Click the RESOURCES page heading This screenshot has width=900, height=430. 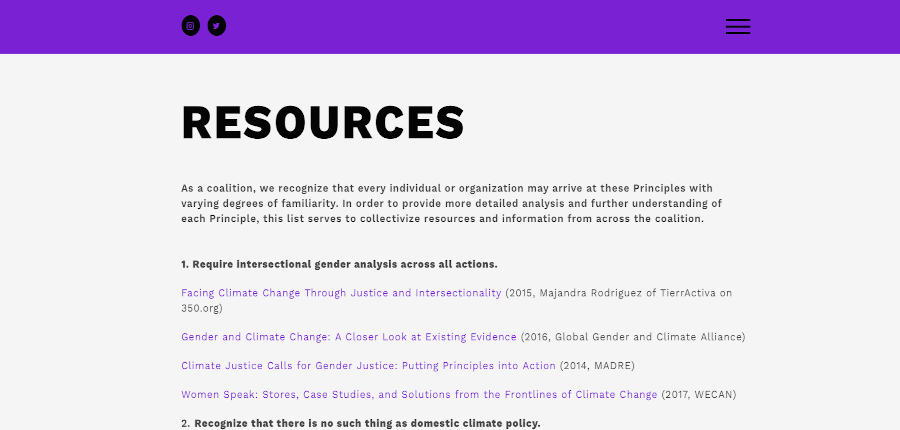[323, 123]
